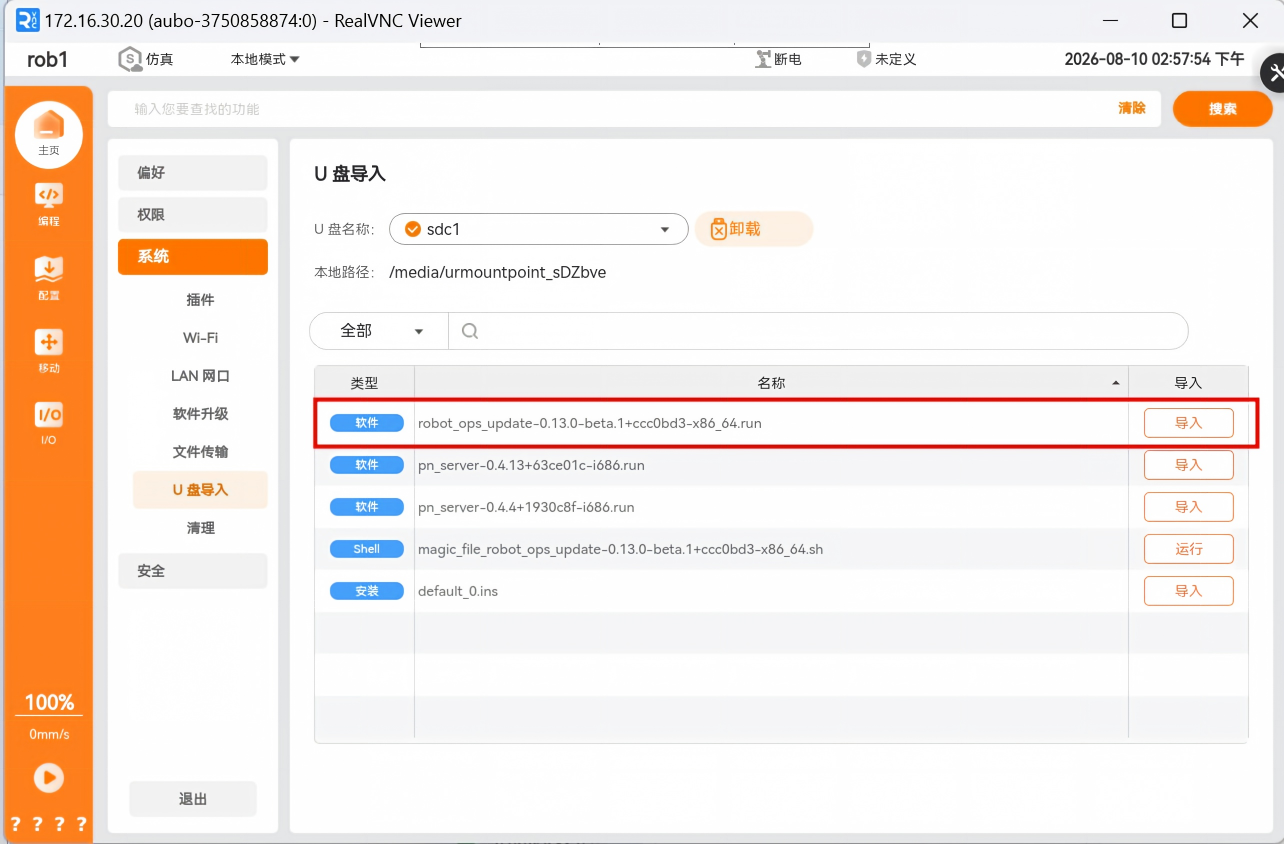Click 卸载 unmount button
Viewport: 1284px width, 844px height.
tap(754, 229)
